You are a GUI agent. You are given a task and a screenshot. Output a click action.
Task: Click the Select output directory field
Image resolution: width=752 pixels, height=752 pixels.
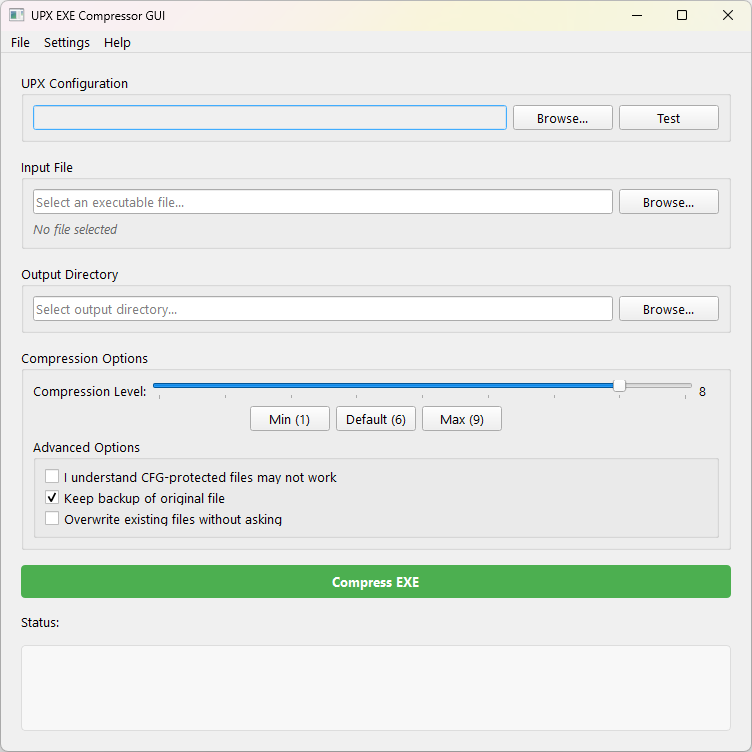pyautogui.click(x=323, y=309)
